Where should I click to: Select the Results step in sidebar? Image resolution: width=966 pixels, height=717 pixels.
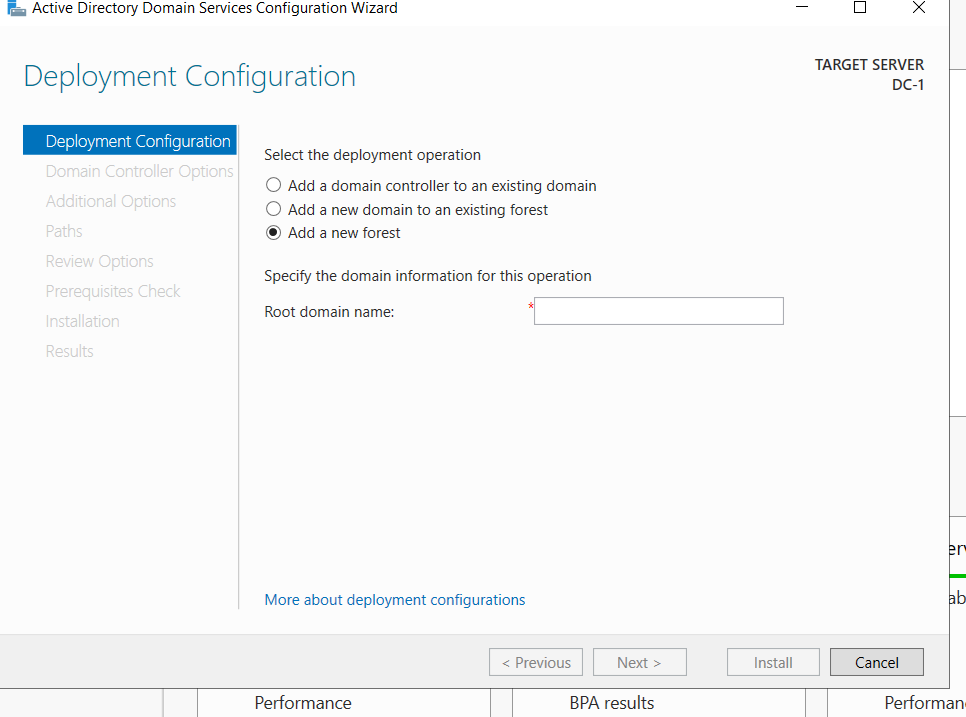pos(69,351)
